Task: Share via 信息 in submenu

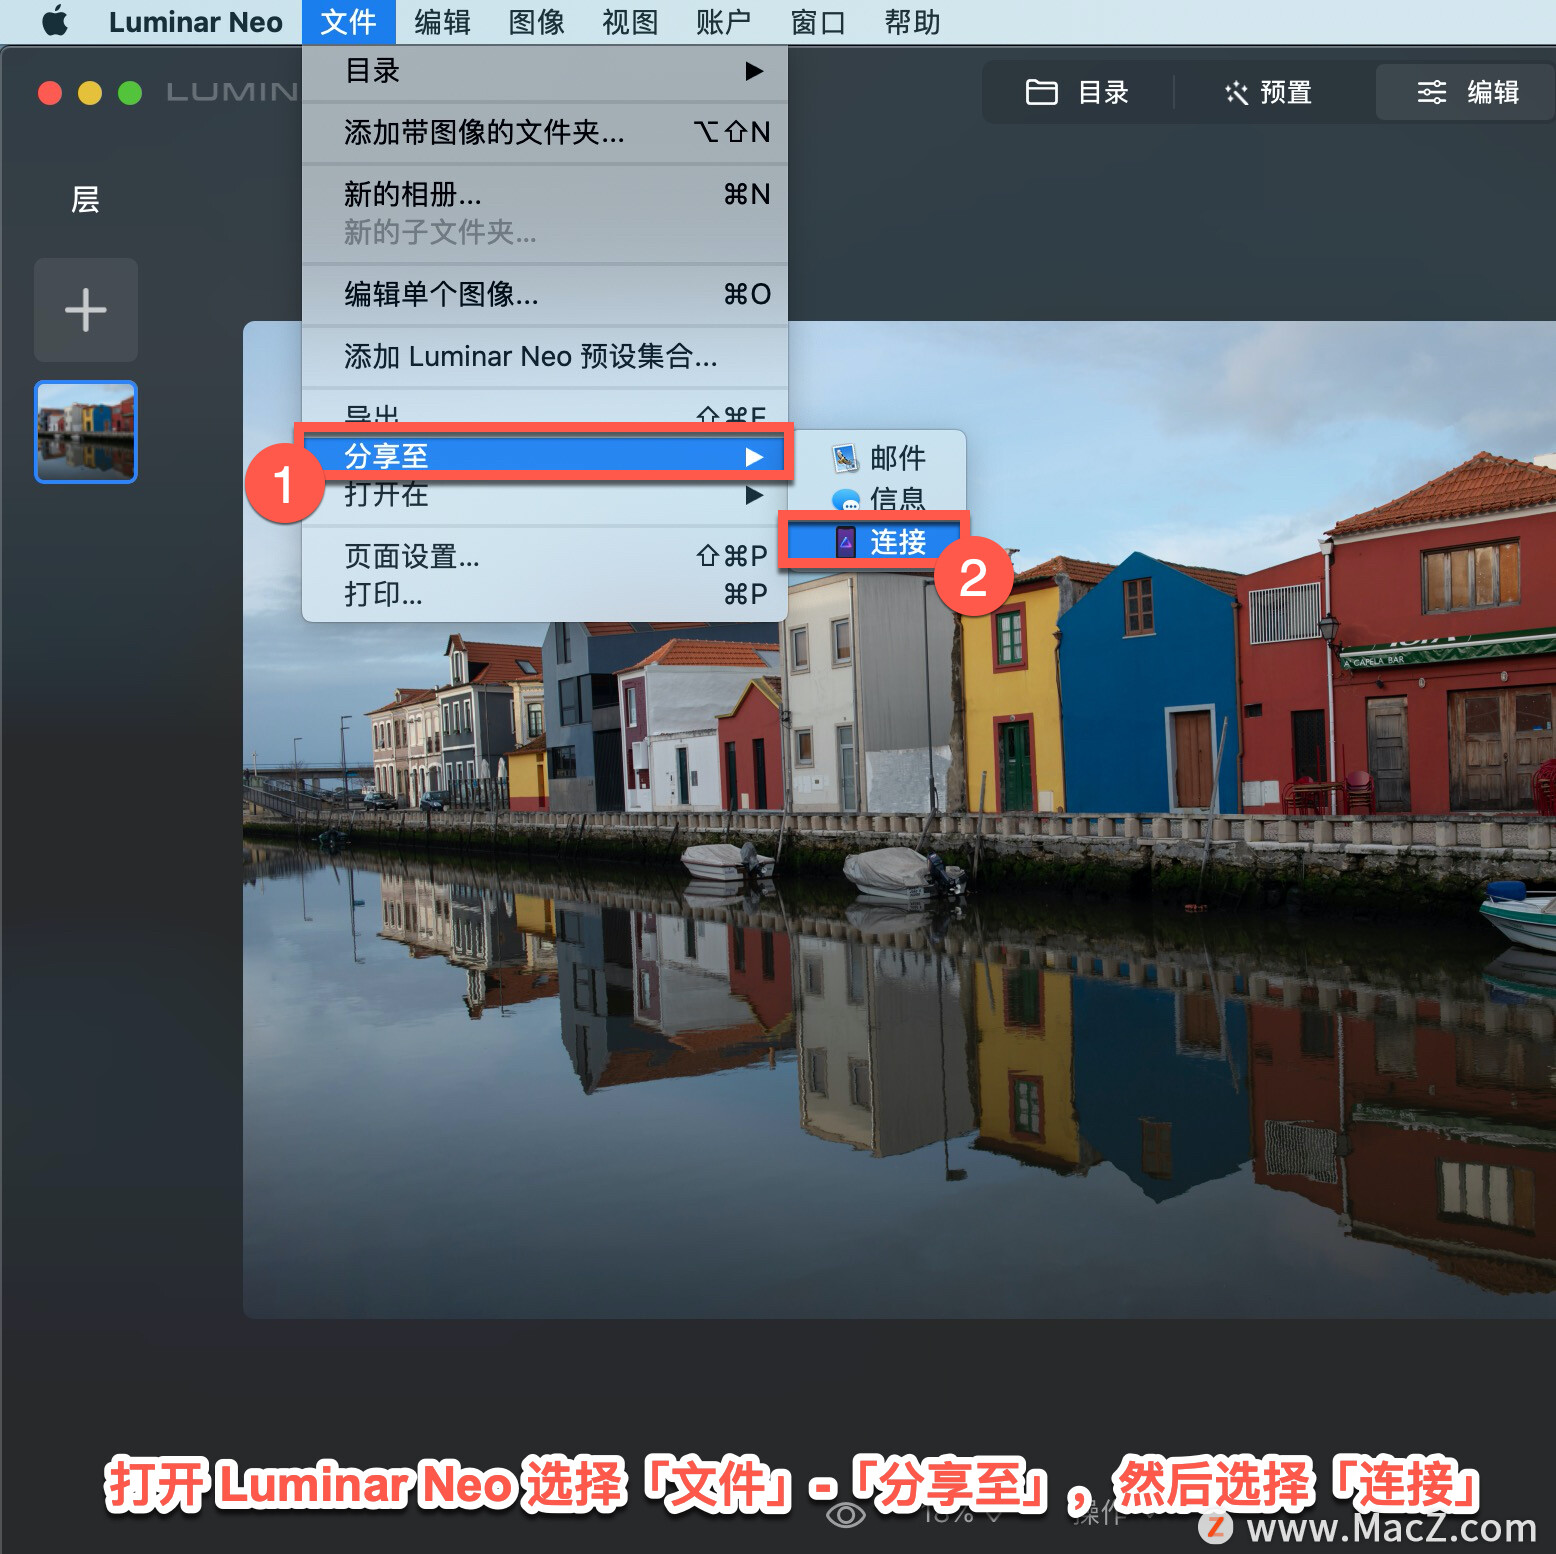Action: pos(878,498)
